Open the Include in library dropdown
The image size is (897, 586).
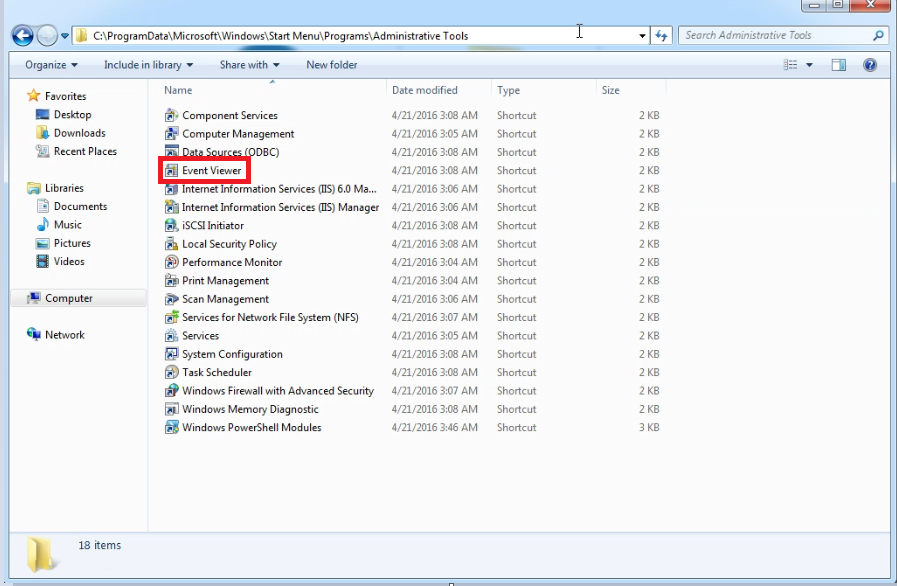pyautogui.click(x=148, y=65)
